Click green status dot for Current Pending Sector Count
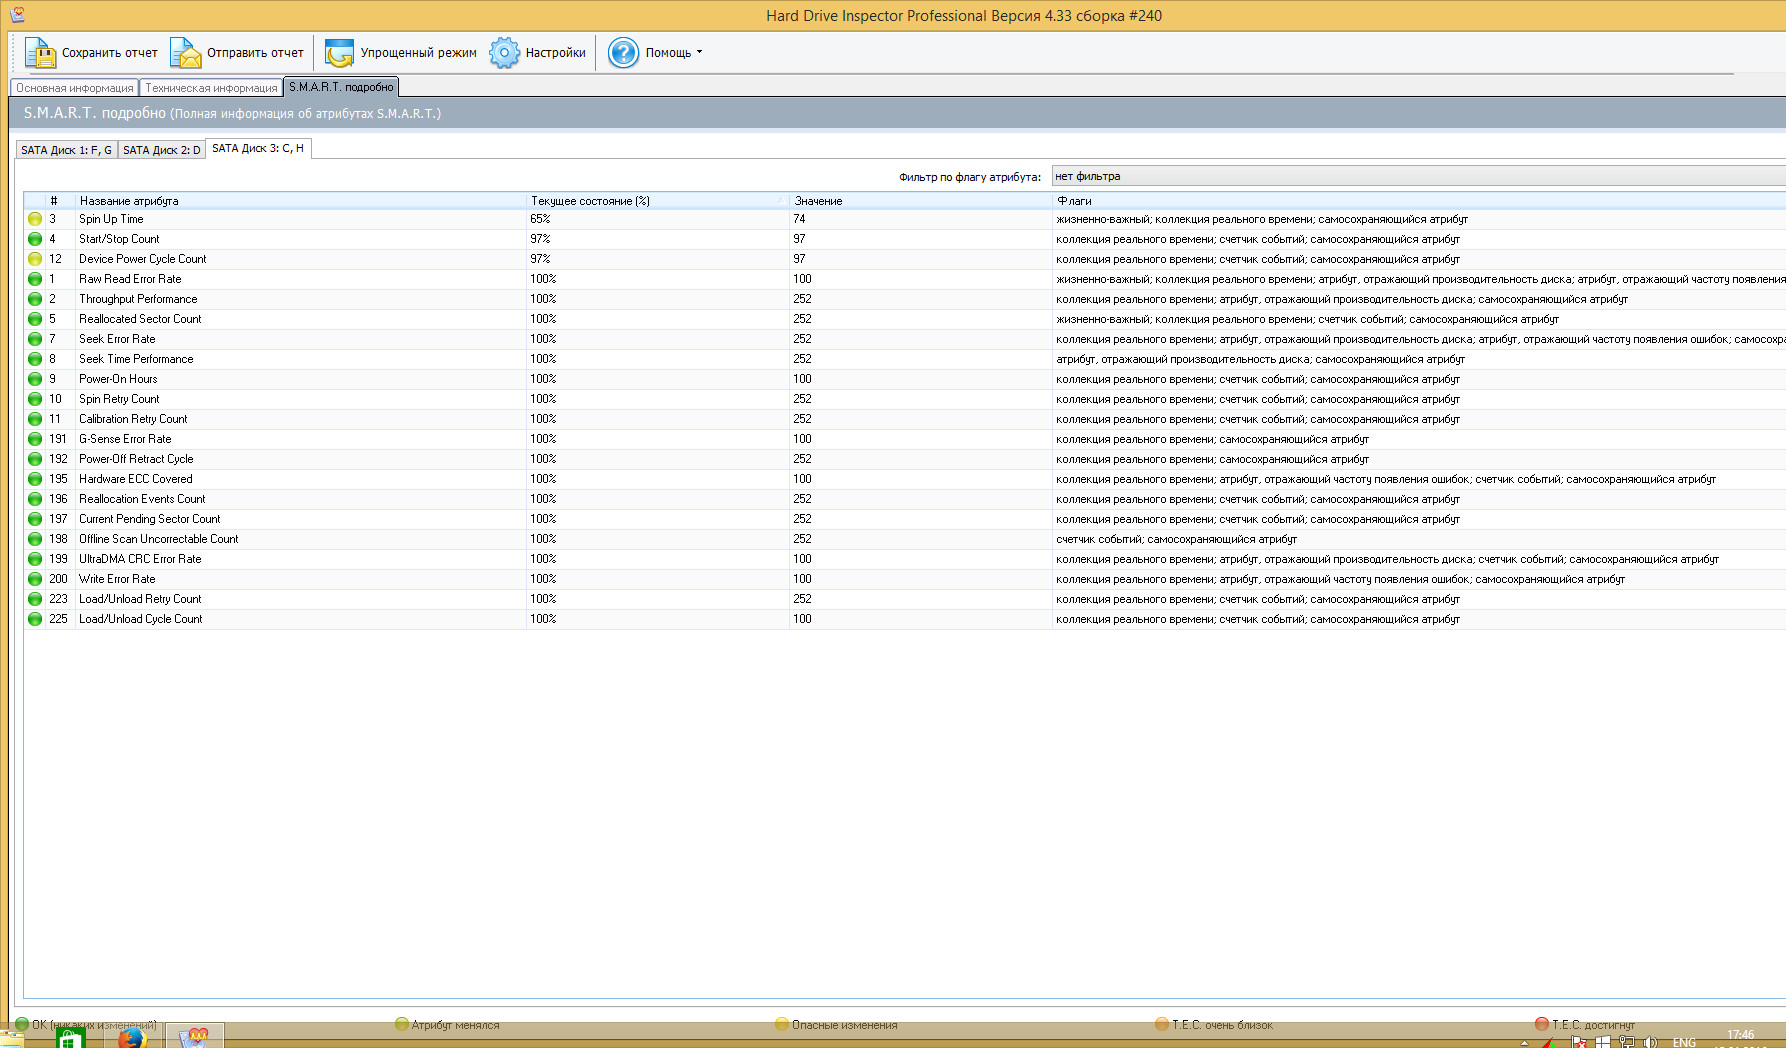Screen dimensions: 1786x1048 pos(35,519)
